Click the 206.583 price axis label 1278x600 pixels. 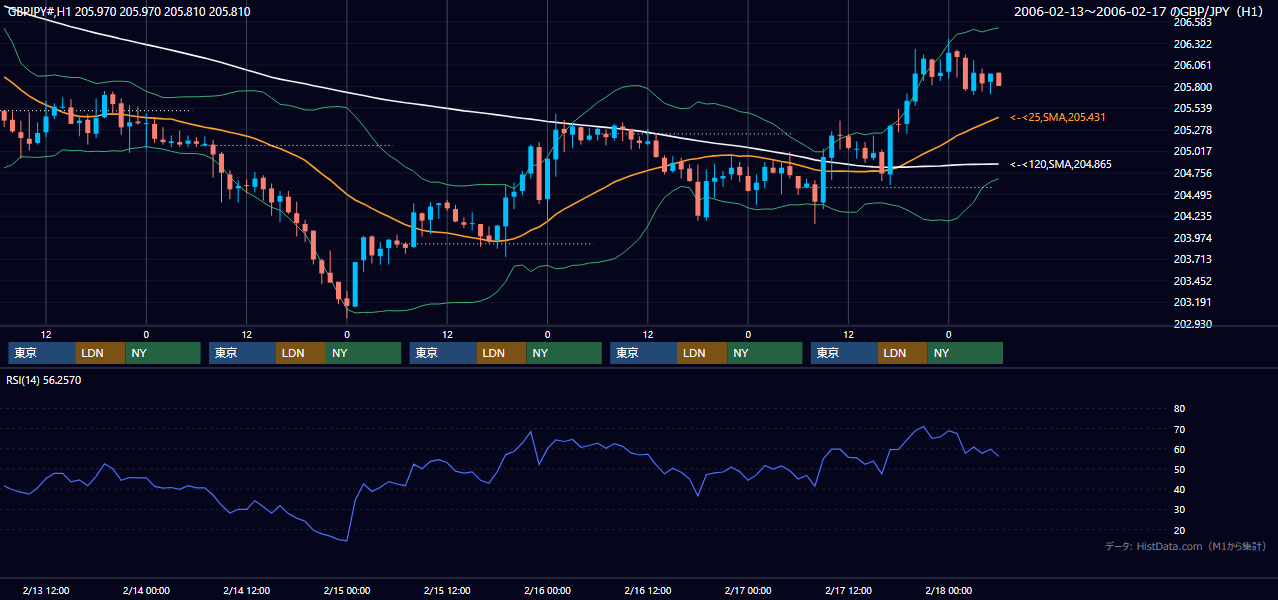[1192, 22]
